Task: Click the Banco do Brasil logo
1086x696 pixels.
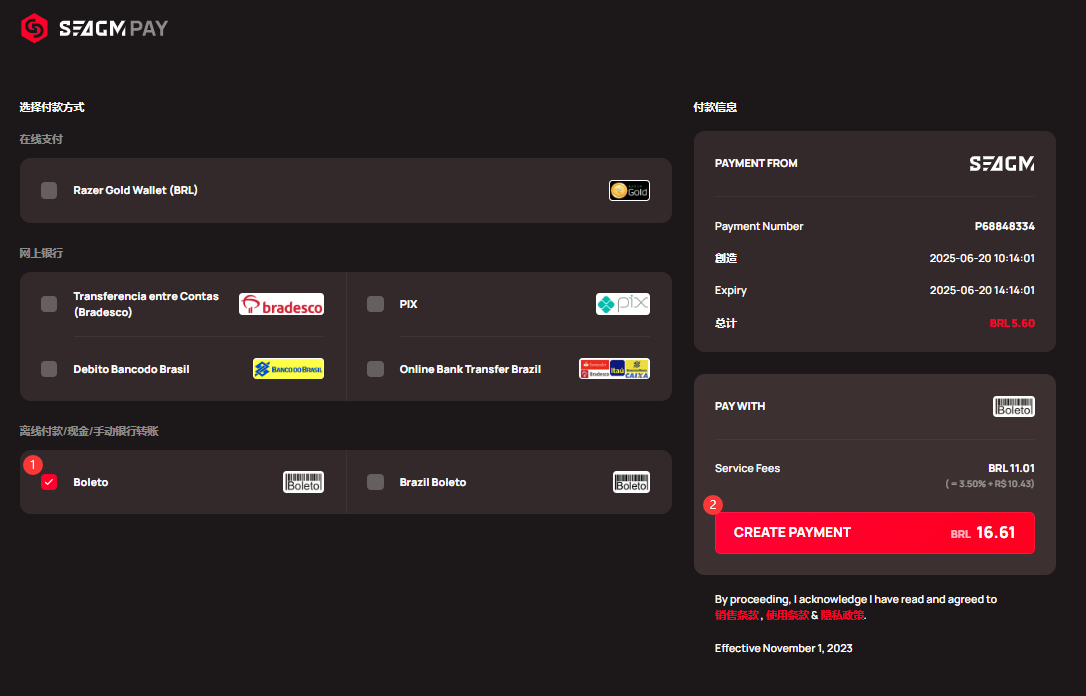Action: 288,369
